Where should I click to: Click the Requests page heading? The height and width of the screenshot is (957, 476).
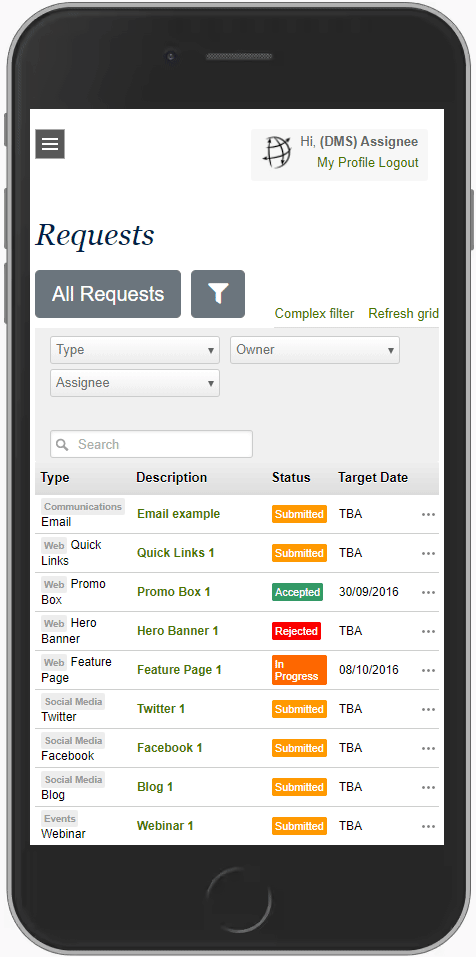click(x=95, y=236)
